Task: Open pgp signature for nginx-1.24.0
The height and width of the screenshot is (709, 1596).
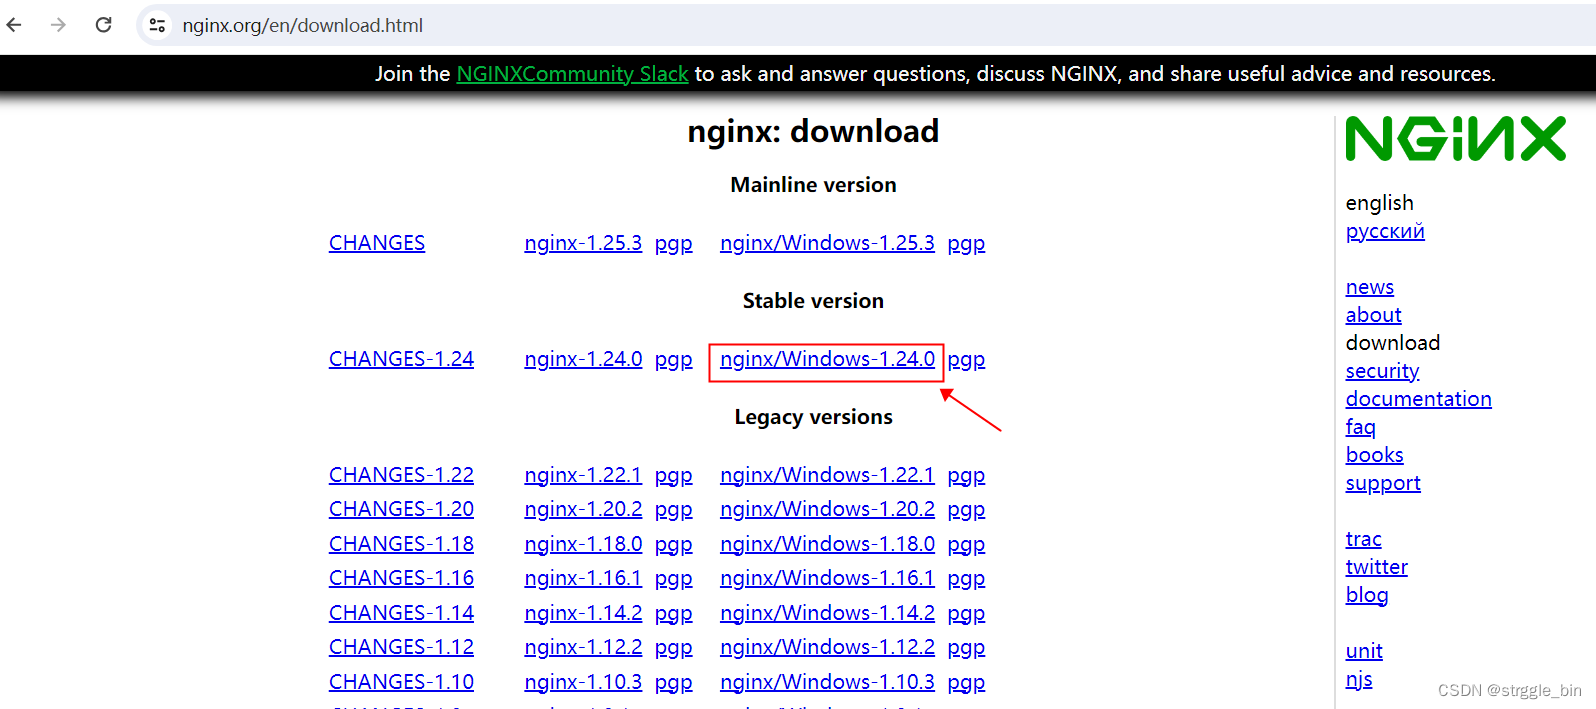Action: (x=673, y=360)
